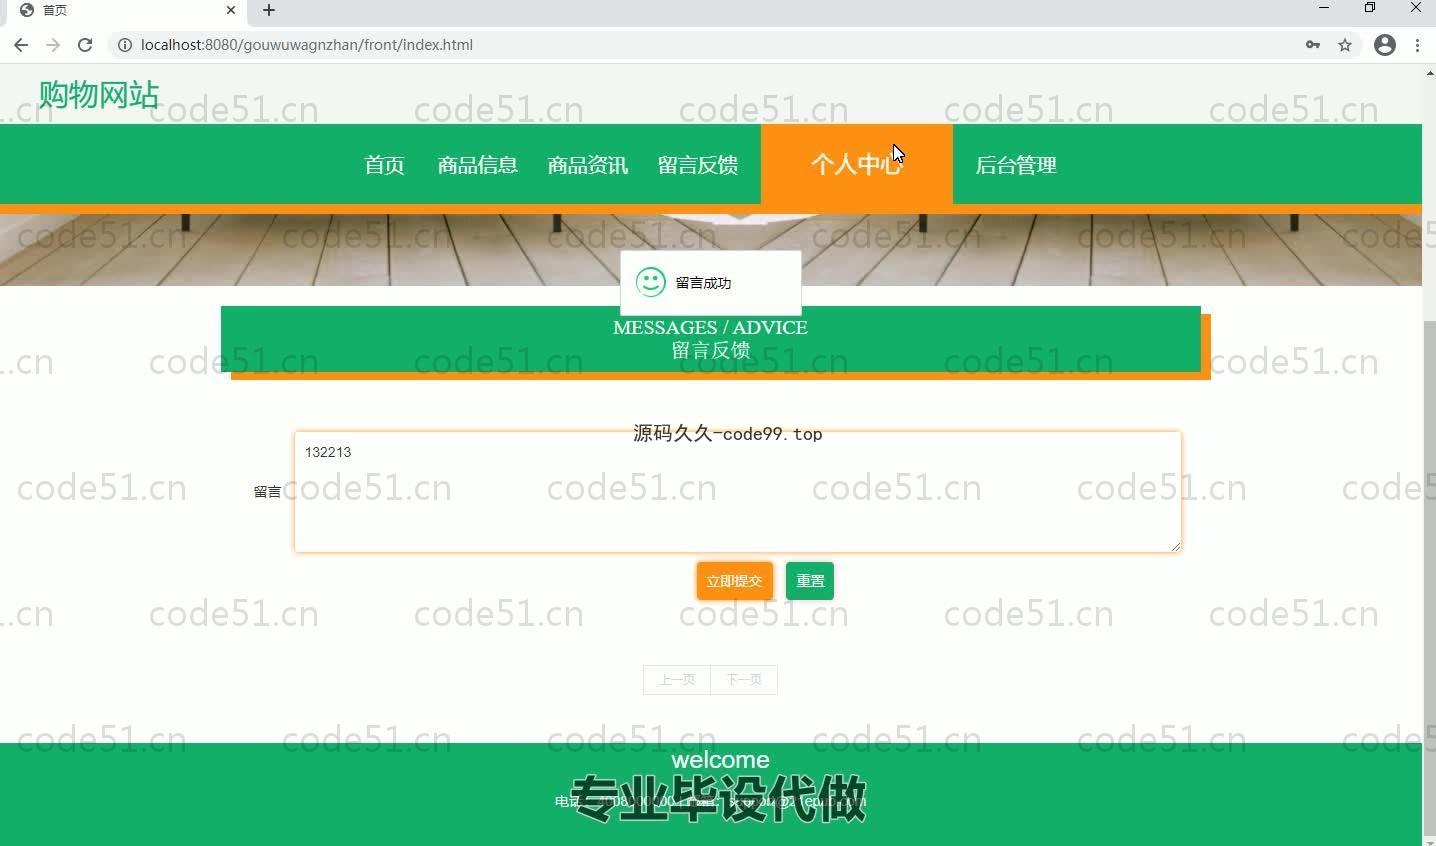Screen dimensions: 1436x846
Task: Open saved passwords key icon
Action: tap(1313, 45)
